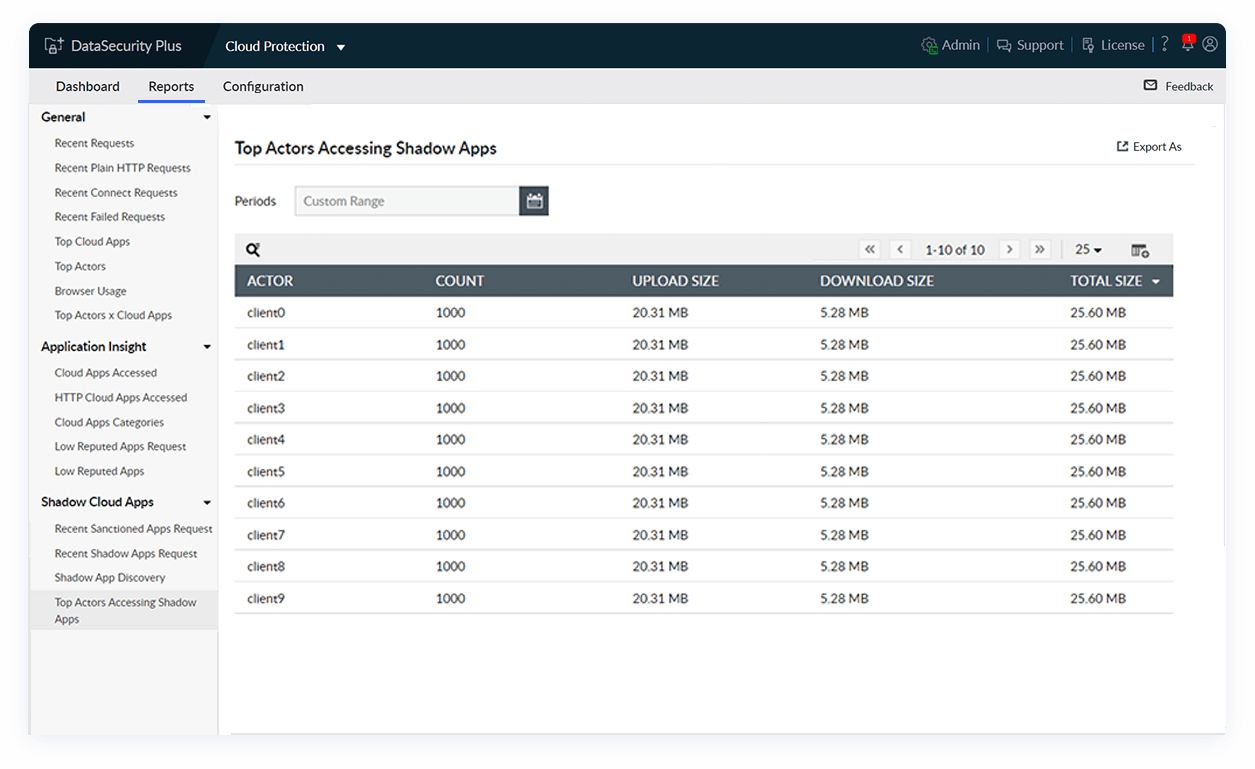The image size is (1255, 769).
Task: Click the help question mark icon
Action: [1164, 45]
